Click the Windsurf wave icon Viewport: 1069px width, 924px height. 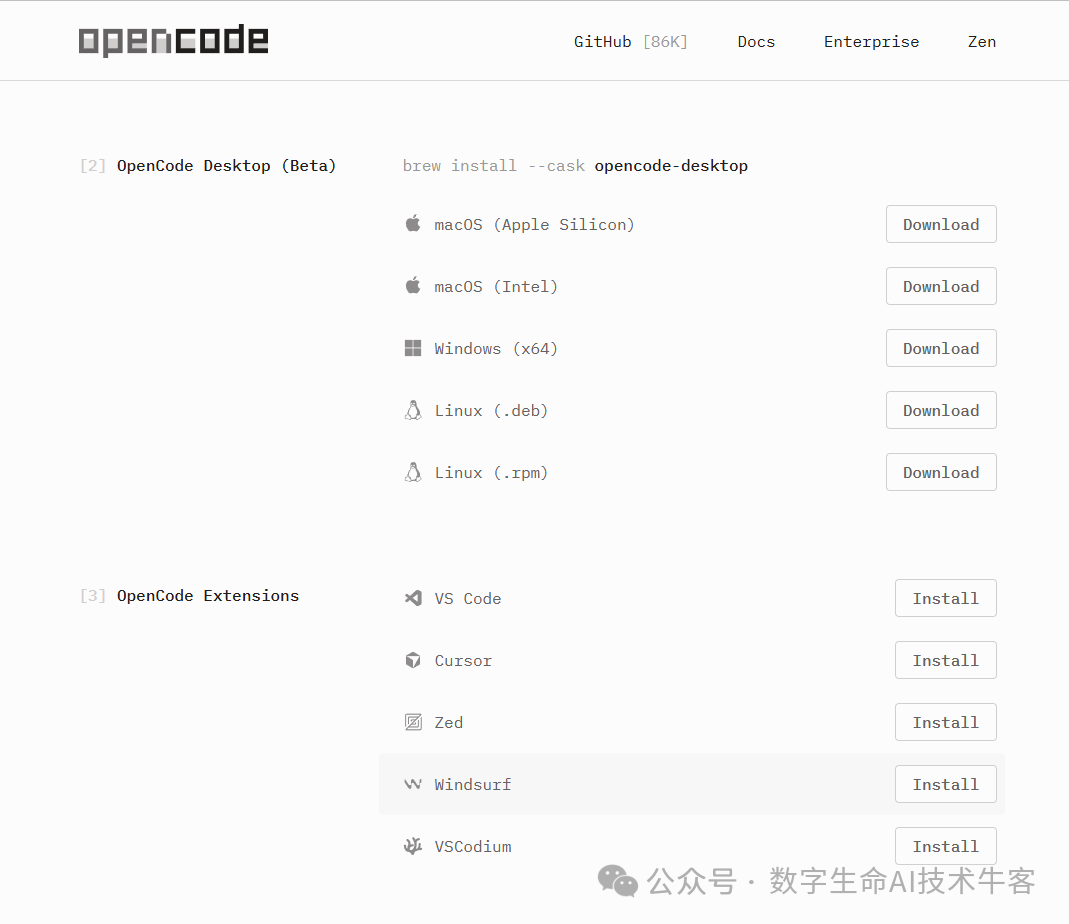(413, 784)
